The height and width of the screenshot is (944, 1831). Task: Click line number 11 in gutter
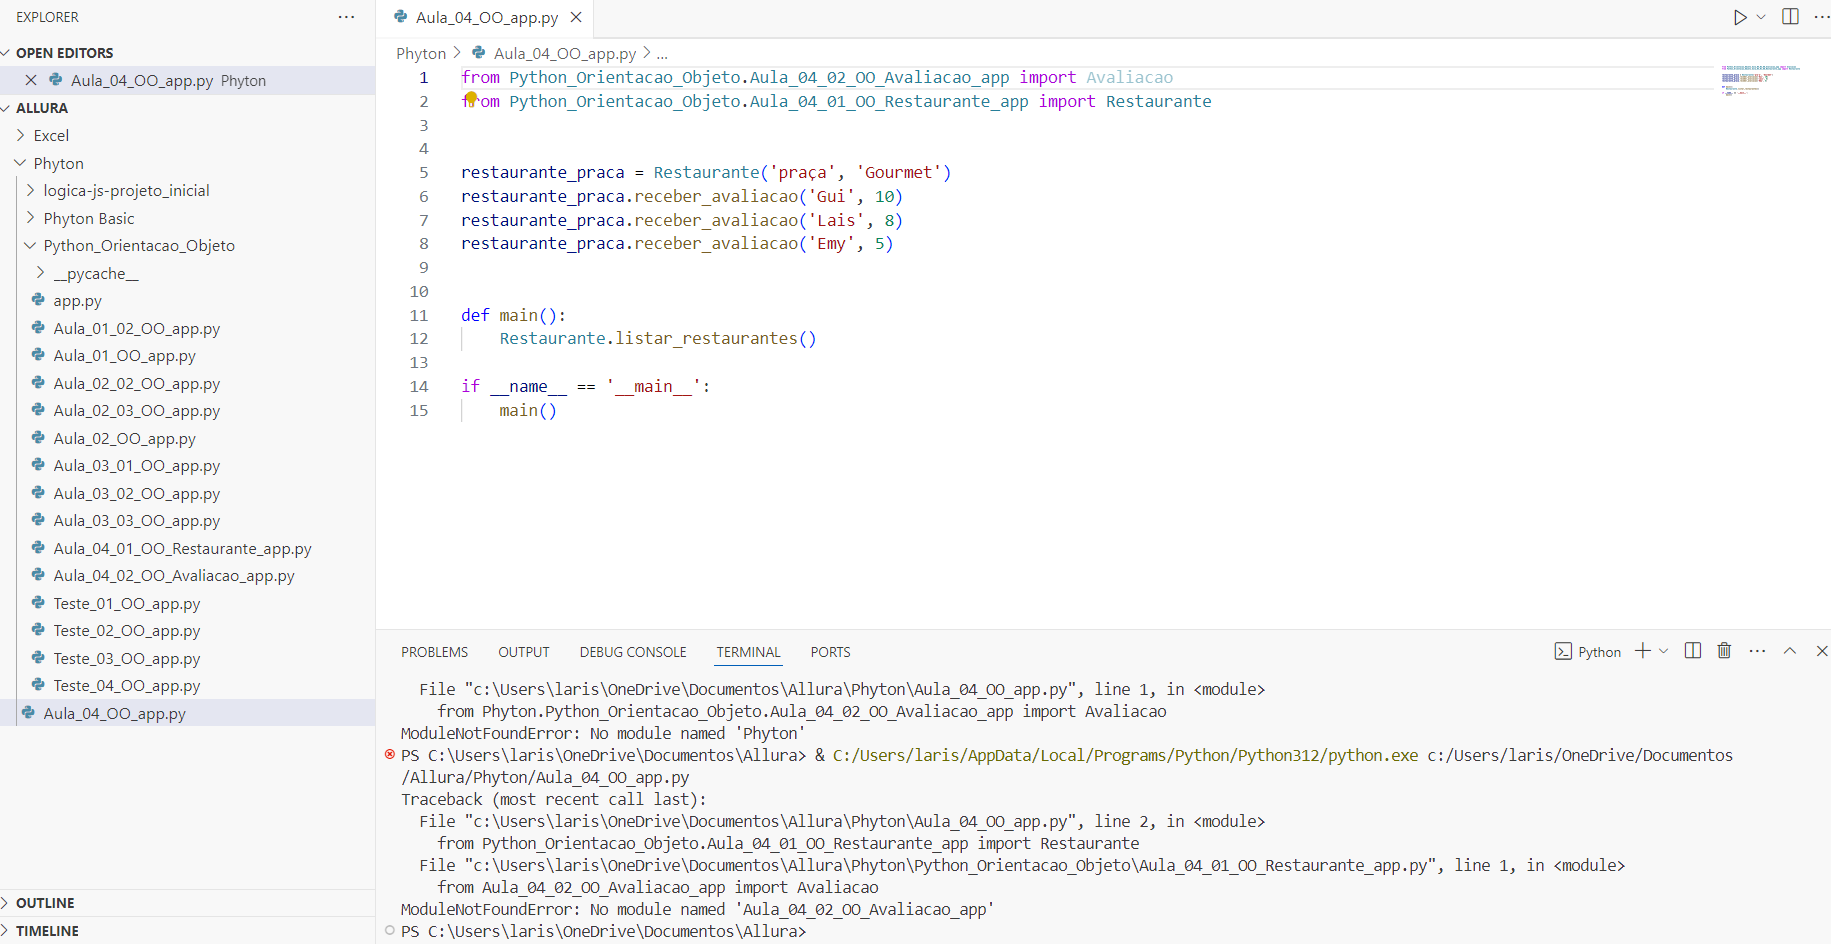[x=419, y=315]
